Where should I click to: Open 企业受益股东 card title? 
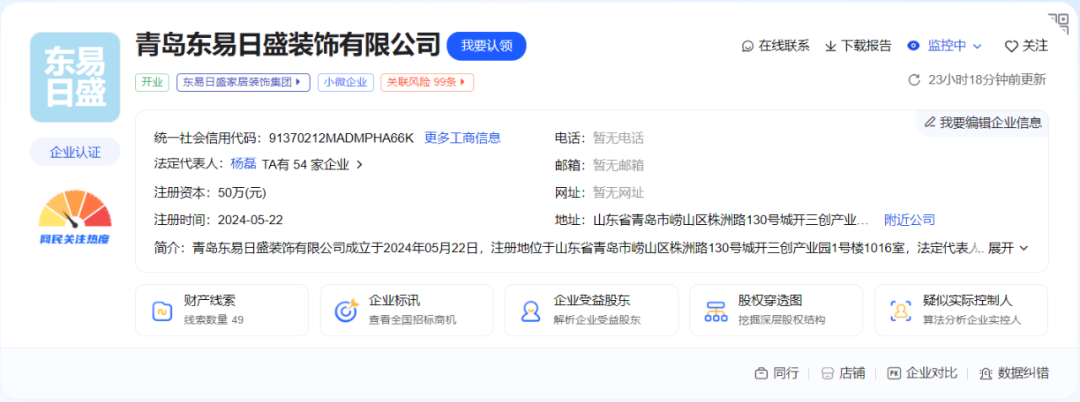click(x=592, y=301)
